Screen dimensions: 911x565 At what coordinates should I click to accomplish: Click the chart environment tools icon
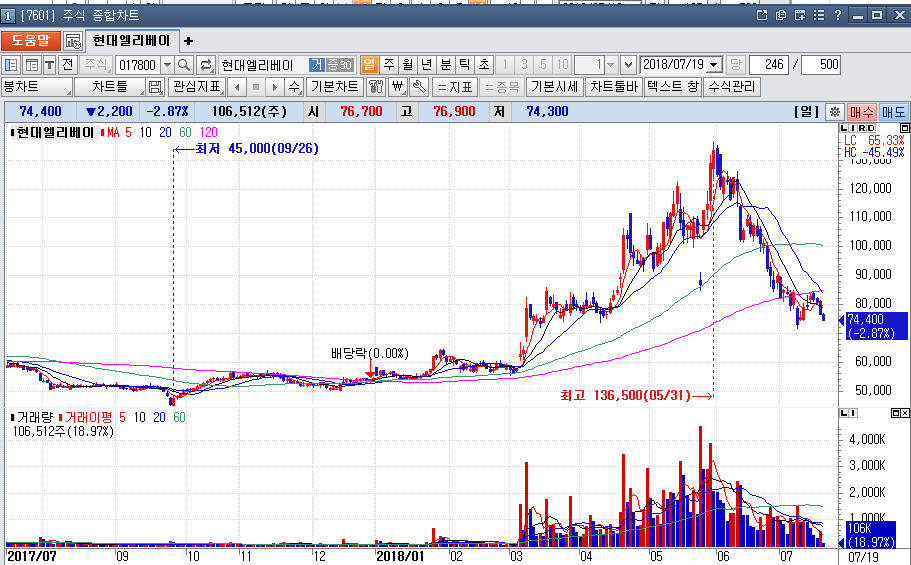coord(376,87)
